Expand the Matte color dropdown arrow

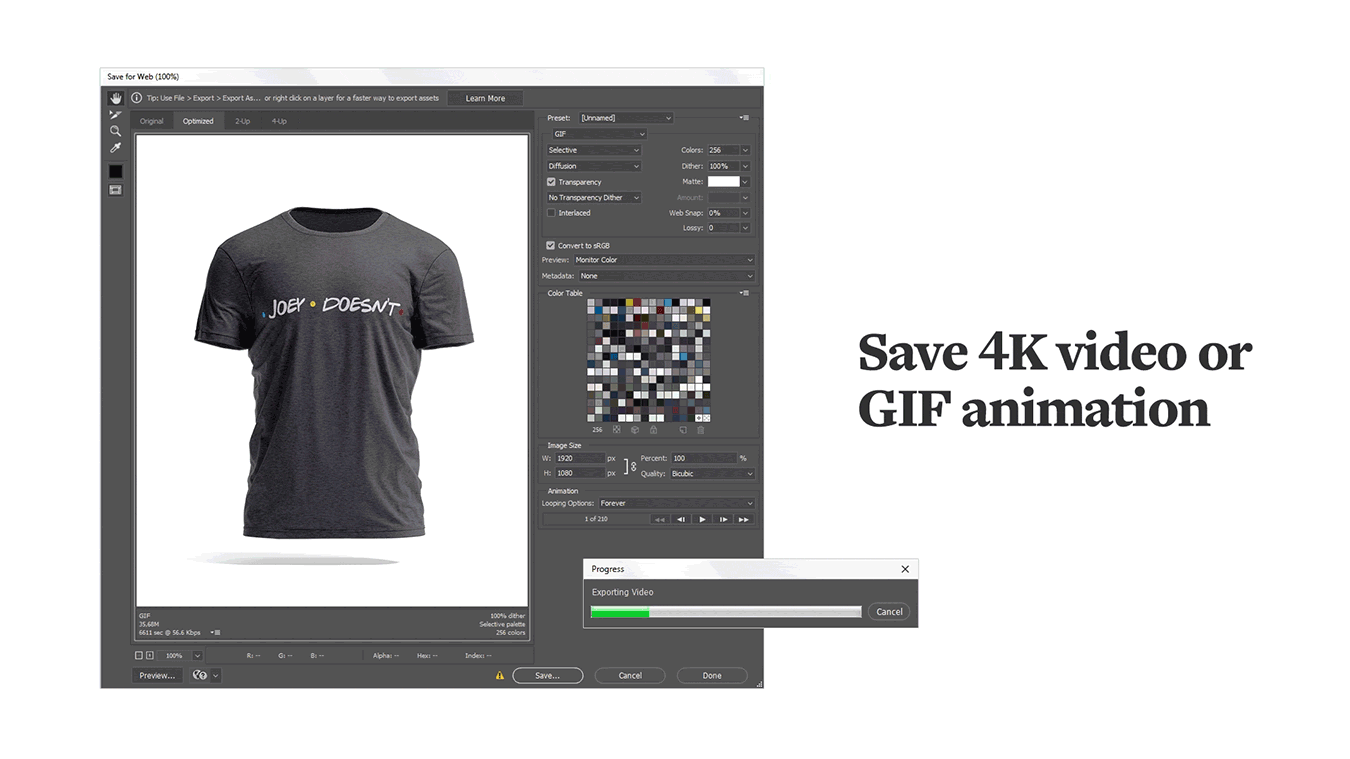click(x=745, y=182)
